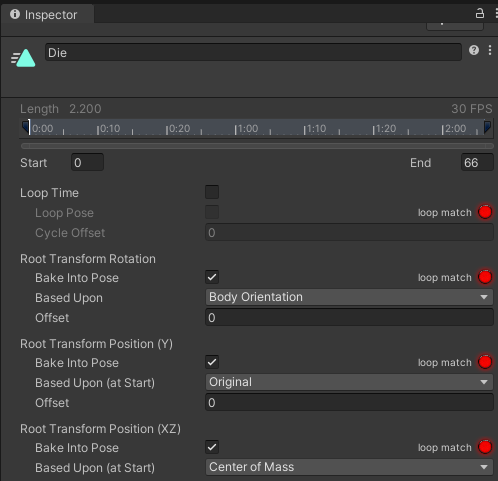
Task: Open the Center of Mass dropdown
Action: point(349,467)
